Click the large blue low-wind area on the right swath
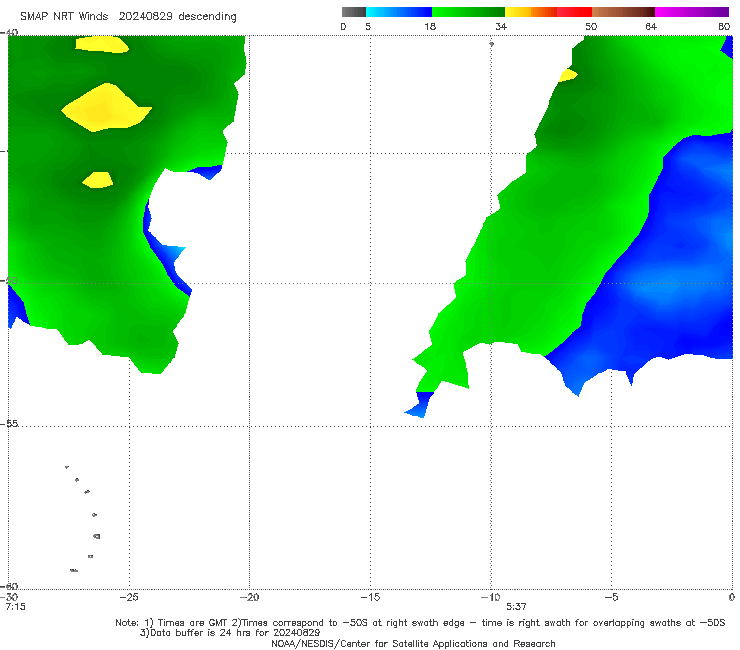The height and width of the screenshot is (650, 740). click(661, 264)
